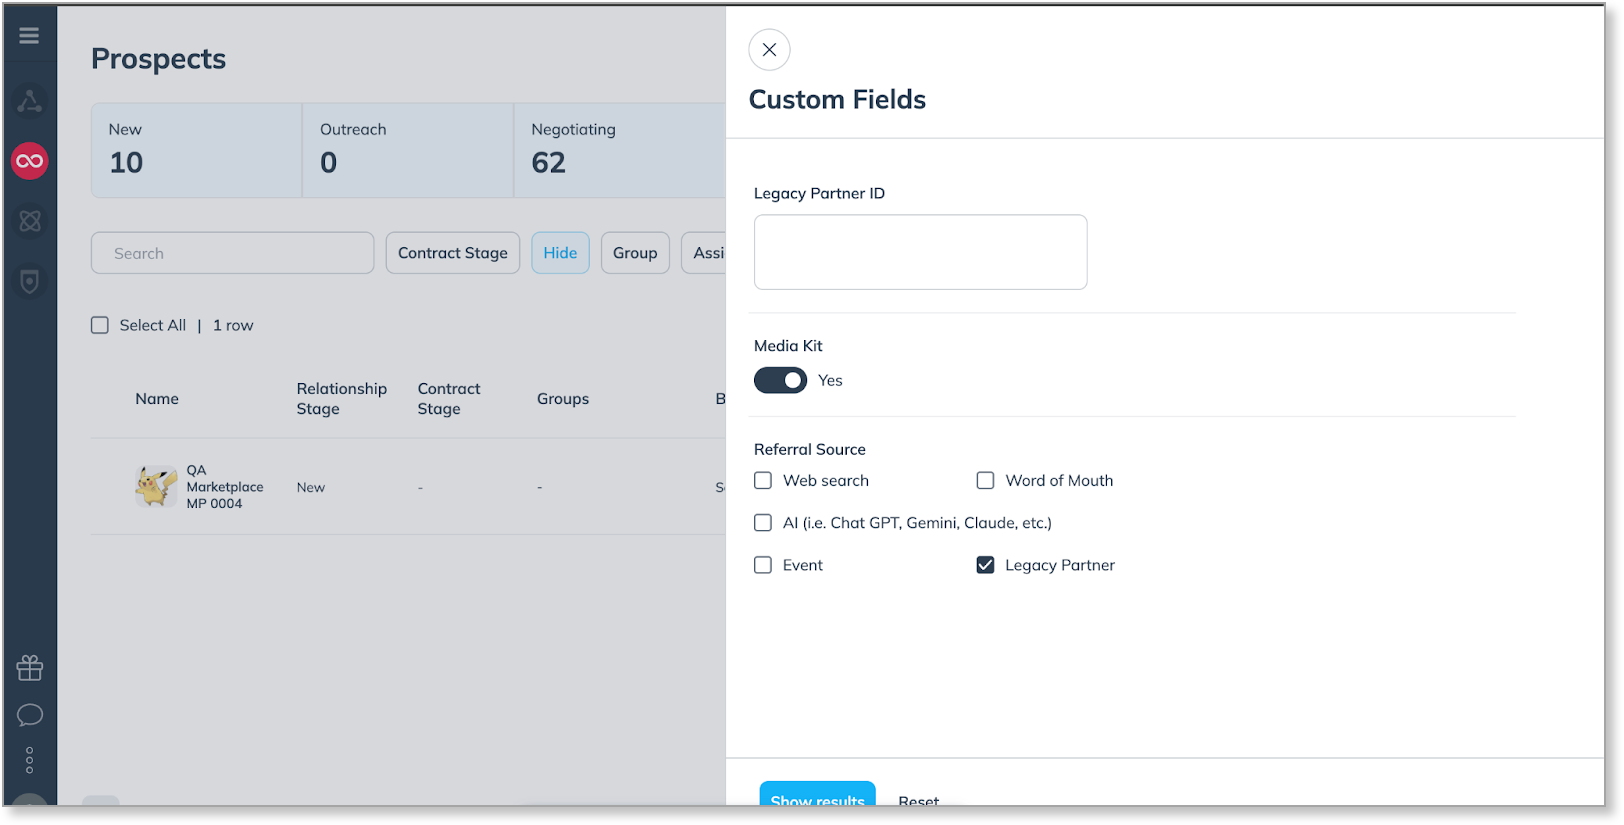The width and height of the screenshot is (1624, 825).
Task: Click the Hide filters button
Action: click(x=560, y=253)
